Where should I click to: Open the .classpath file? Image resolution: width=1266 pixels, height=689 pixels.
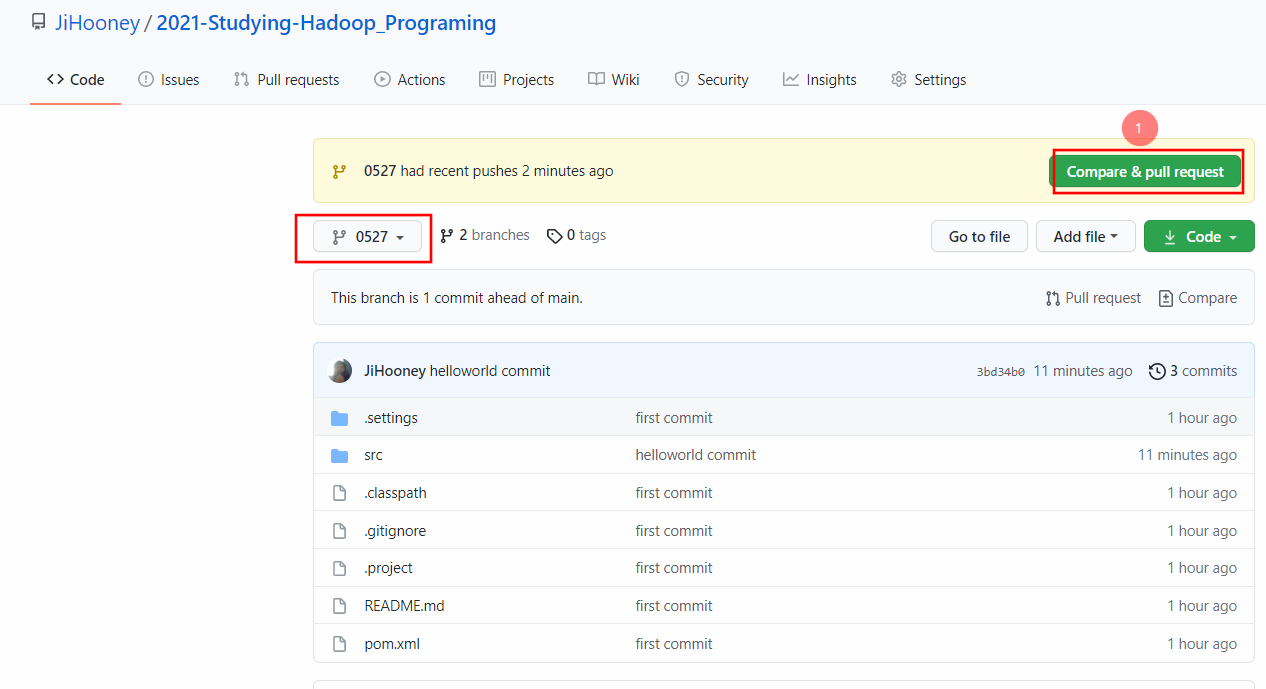[395, 493]
